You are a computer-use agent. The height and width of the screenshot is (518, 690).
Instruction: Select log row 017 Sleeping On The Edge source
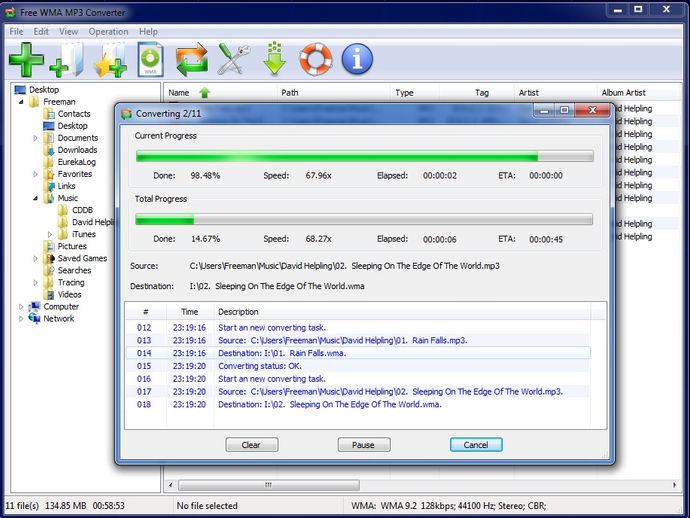(358, 392)
